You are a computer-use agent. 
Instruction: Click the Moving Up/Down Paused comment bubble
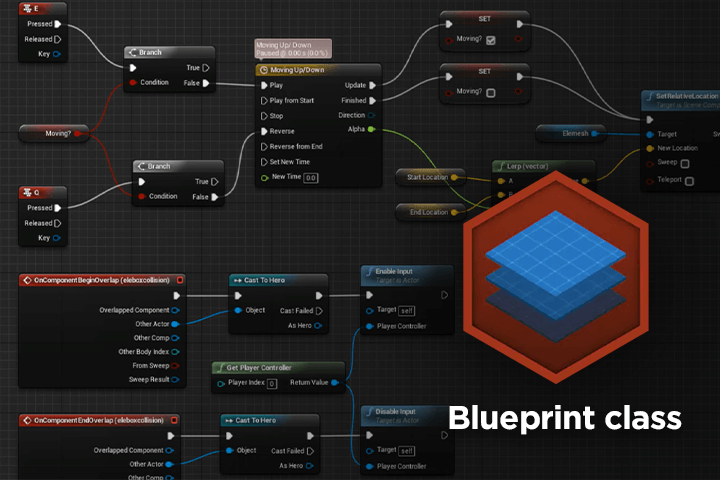(293, 49)
